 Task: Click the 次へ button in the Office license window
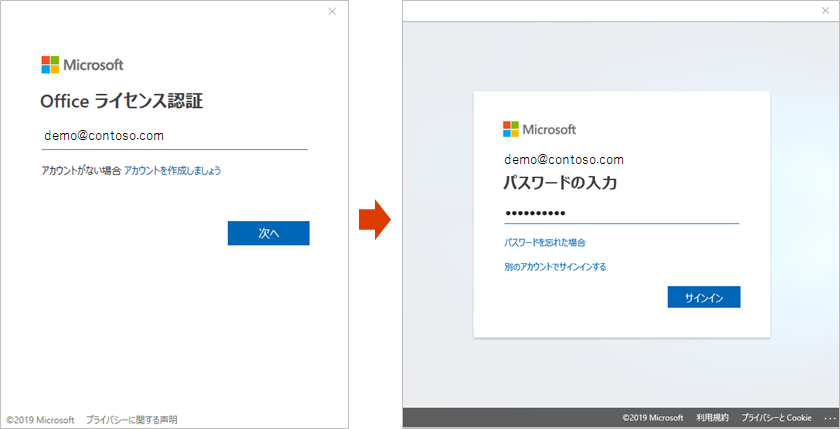[268, 233]
